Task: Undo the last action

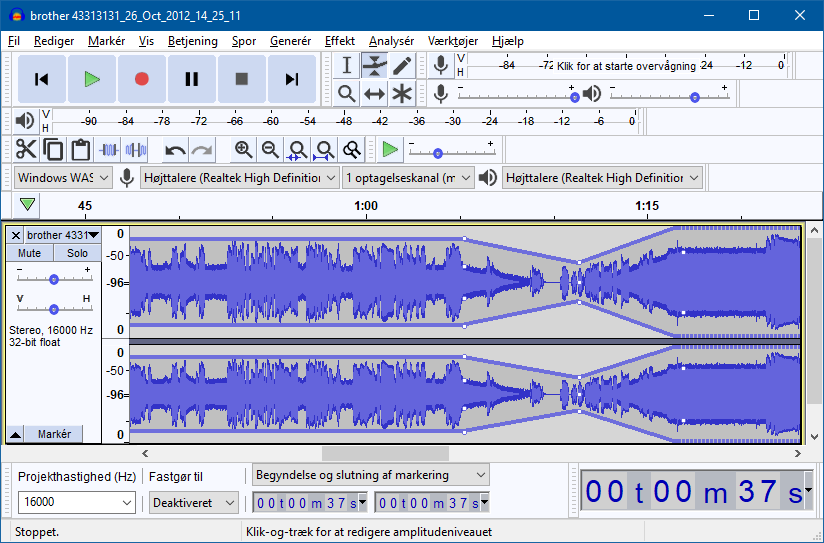Action: click(x=174, y=150)
